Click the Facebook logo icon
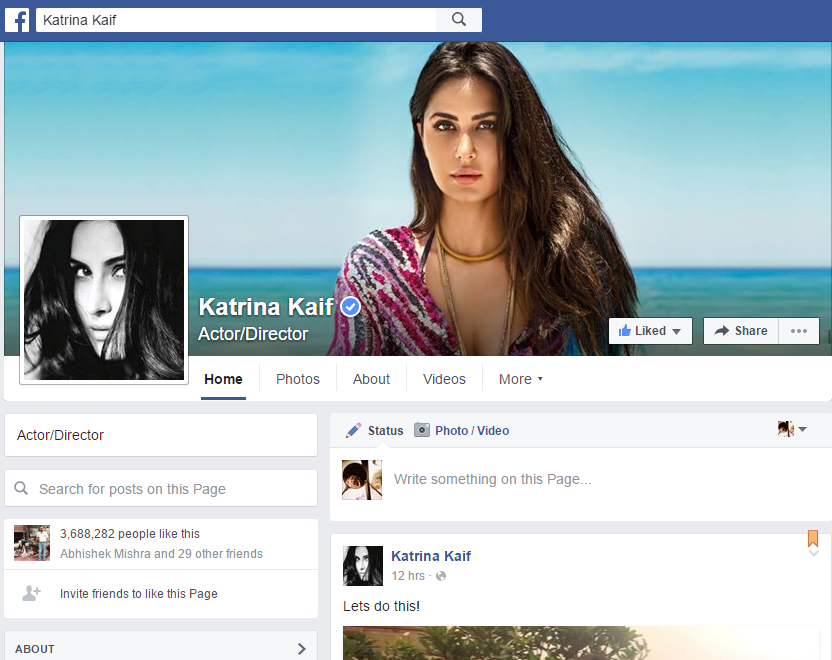832x660 pixels. tap(17, 20)
